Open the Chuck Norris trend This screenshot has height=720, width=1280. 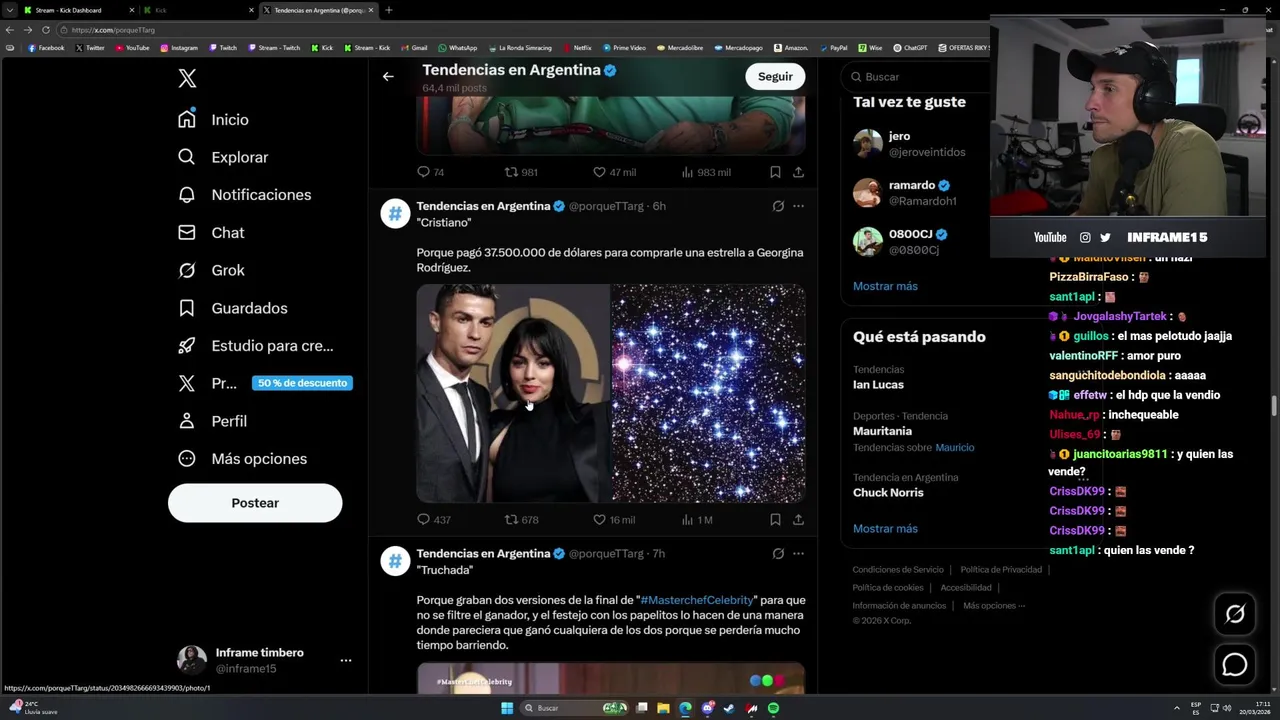888,492
